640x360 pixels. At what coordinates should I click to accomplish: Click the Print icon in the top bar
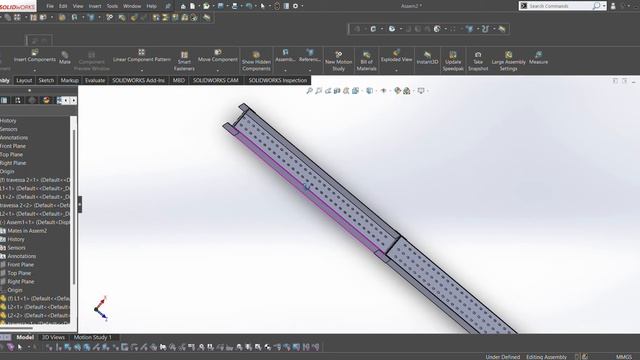pos(235,6)
